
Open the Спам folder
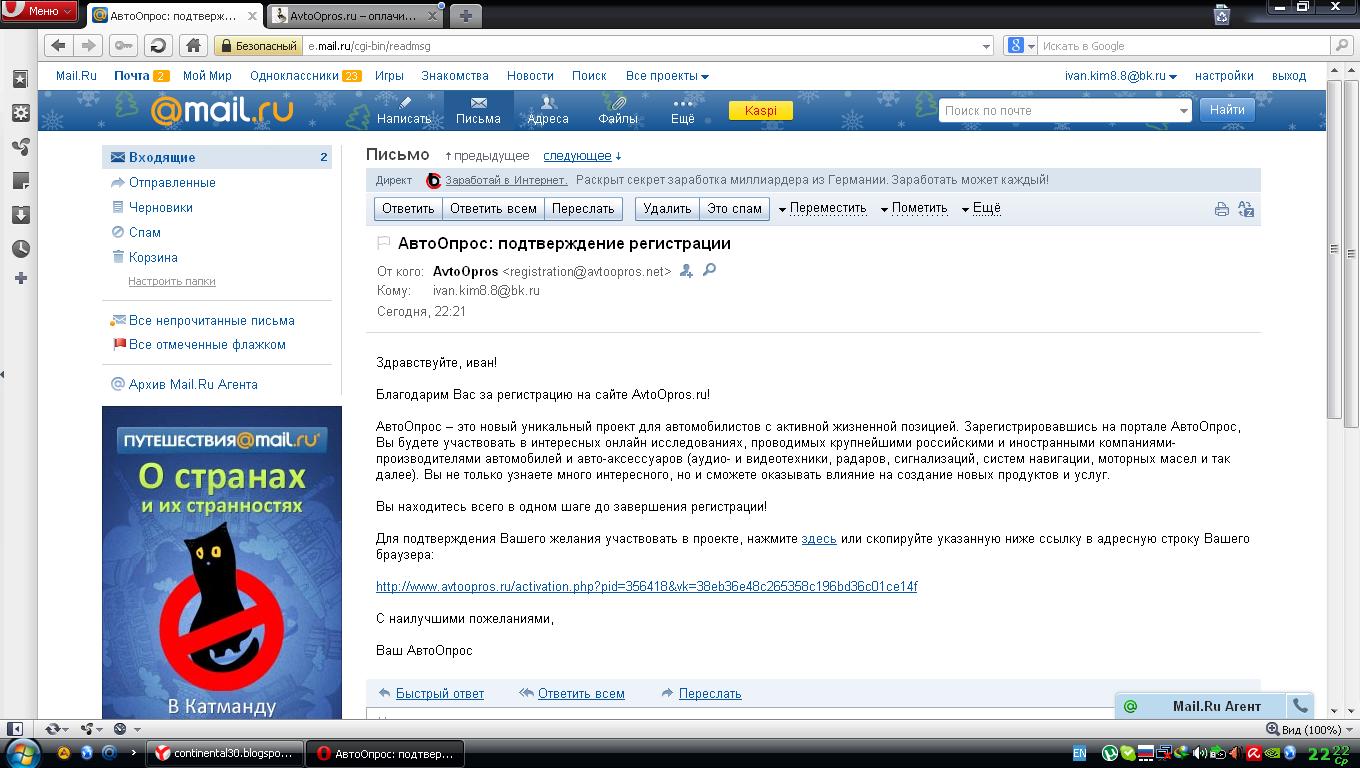(x=144, y=232)
